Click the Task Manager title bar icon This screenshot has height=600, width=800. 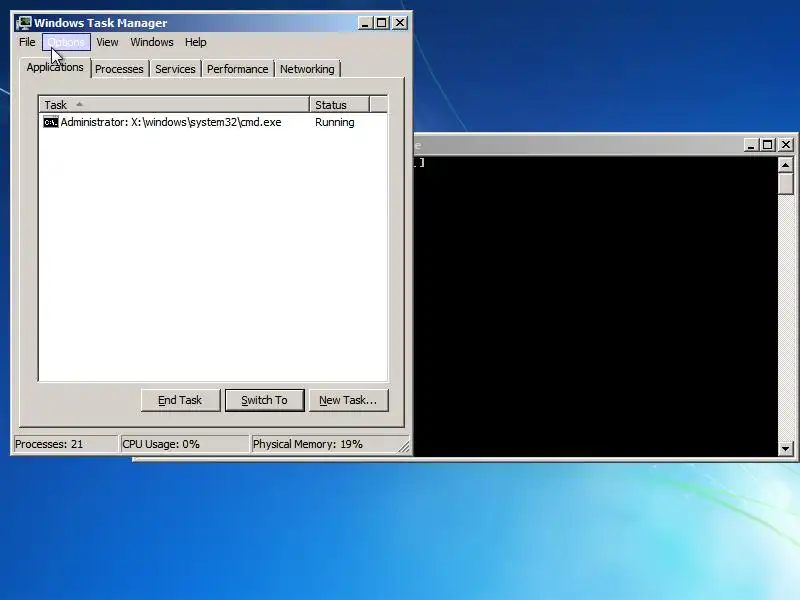click(23, 23)
